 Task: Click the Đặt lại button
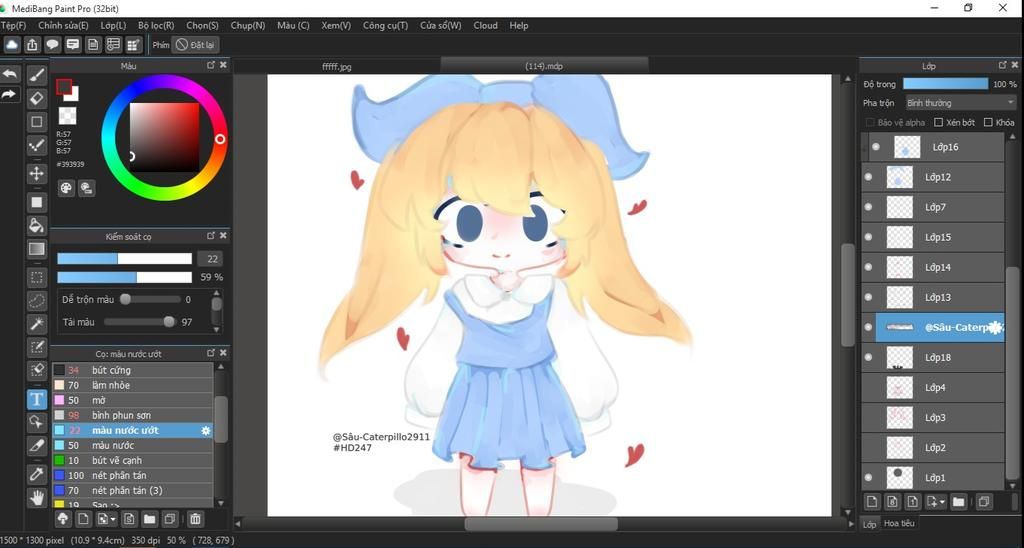(195, 44)
